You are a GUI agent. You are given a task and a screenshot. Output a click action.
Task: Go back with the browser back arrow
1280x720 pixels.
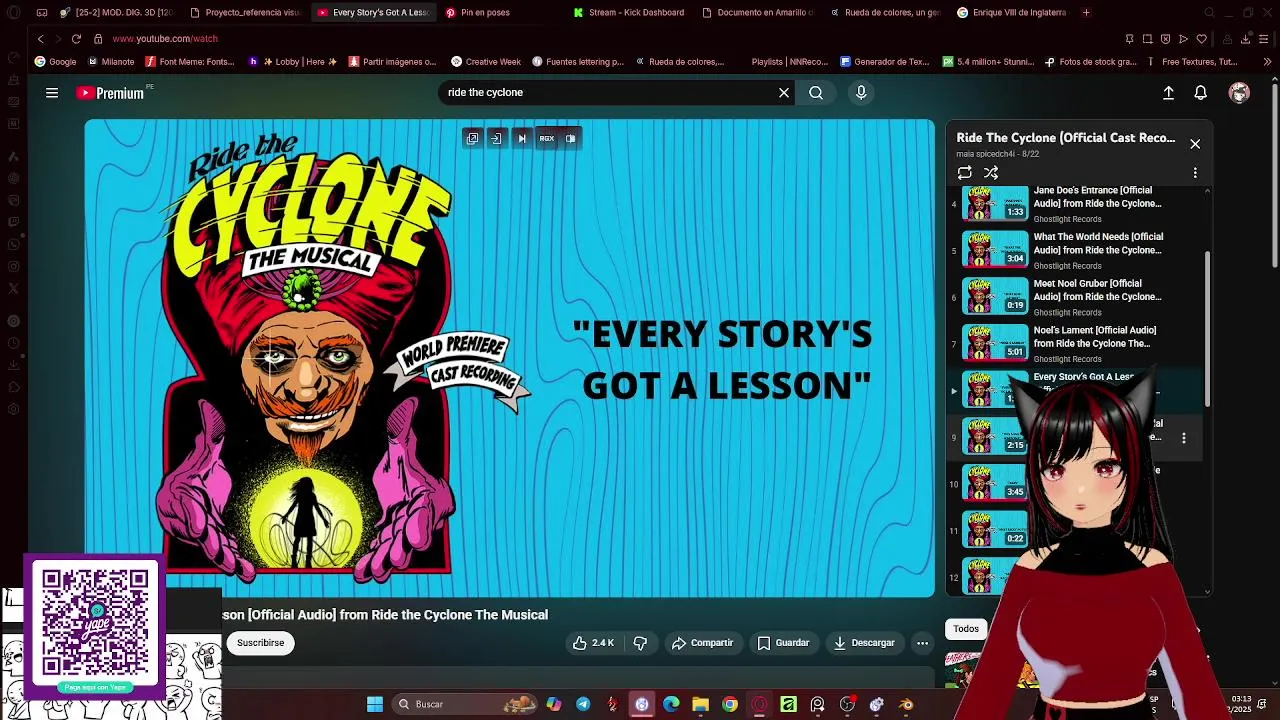point(40,39)
